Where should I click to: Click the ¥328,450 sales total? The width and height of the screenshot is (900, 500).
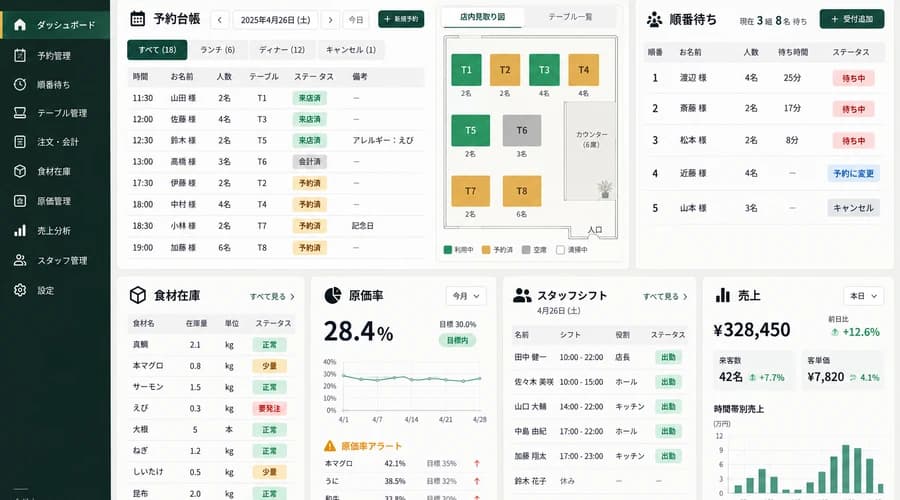[752, 330]
